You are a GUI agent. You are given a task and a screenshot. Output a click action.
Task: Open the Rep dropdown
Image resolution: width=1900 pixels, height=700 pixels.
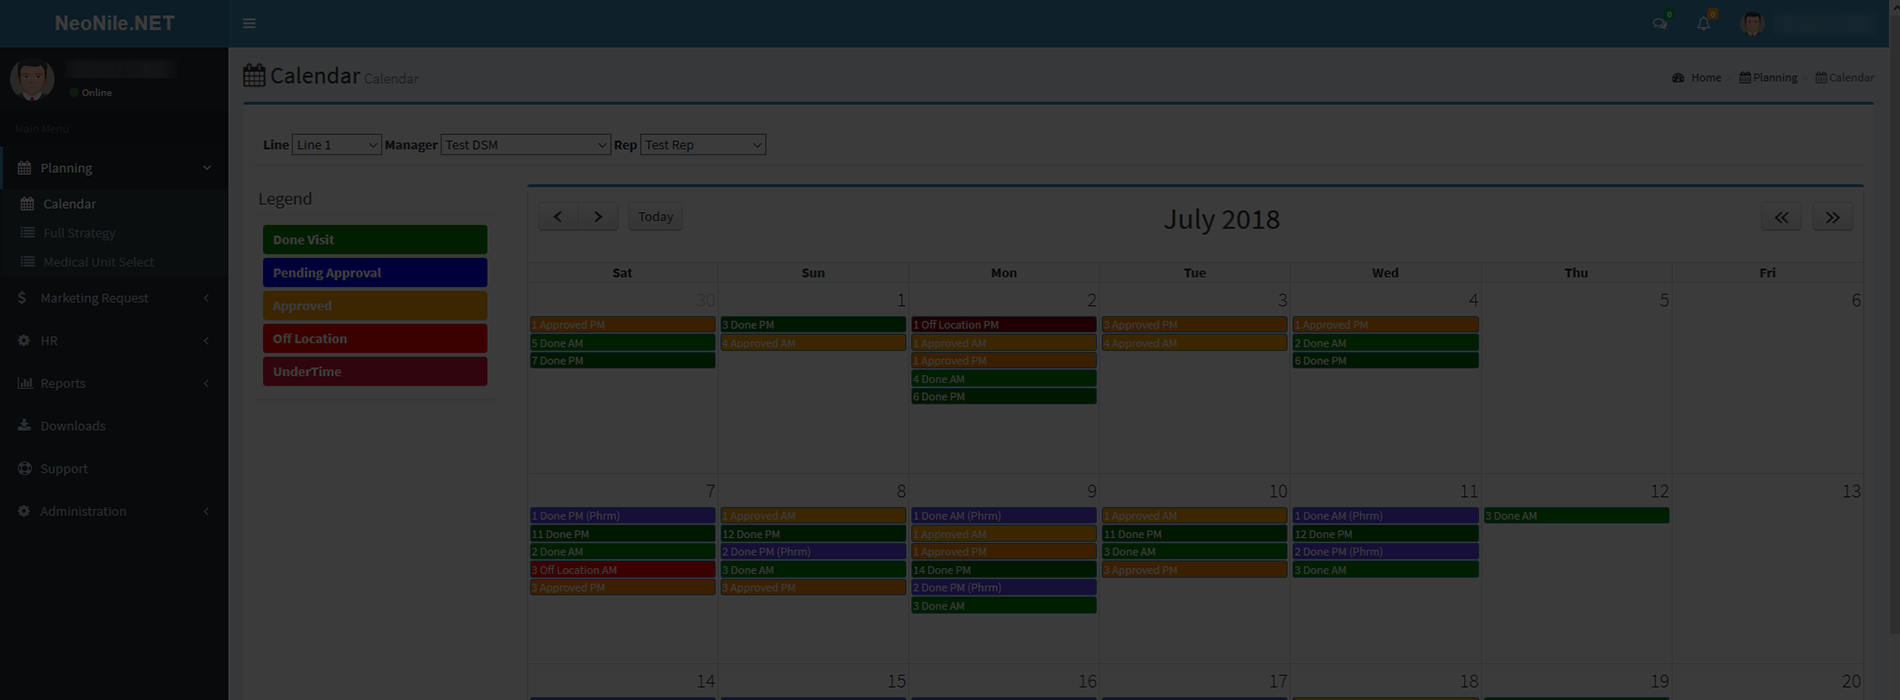tap(702, 145)
